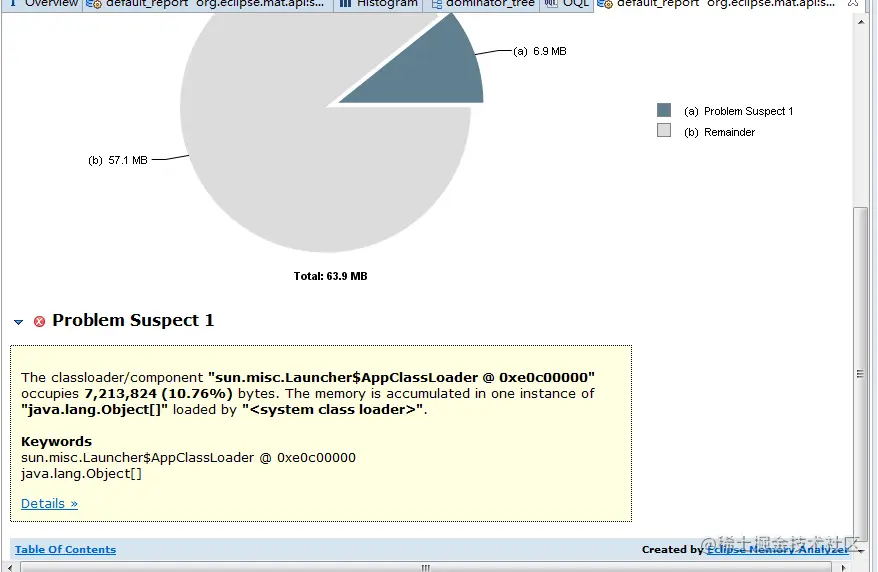
Task: Follow the Eclipse Memory Analyzer link
Action: [778, 550]
